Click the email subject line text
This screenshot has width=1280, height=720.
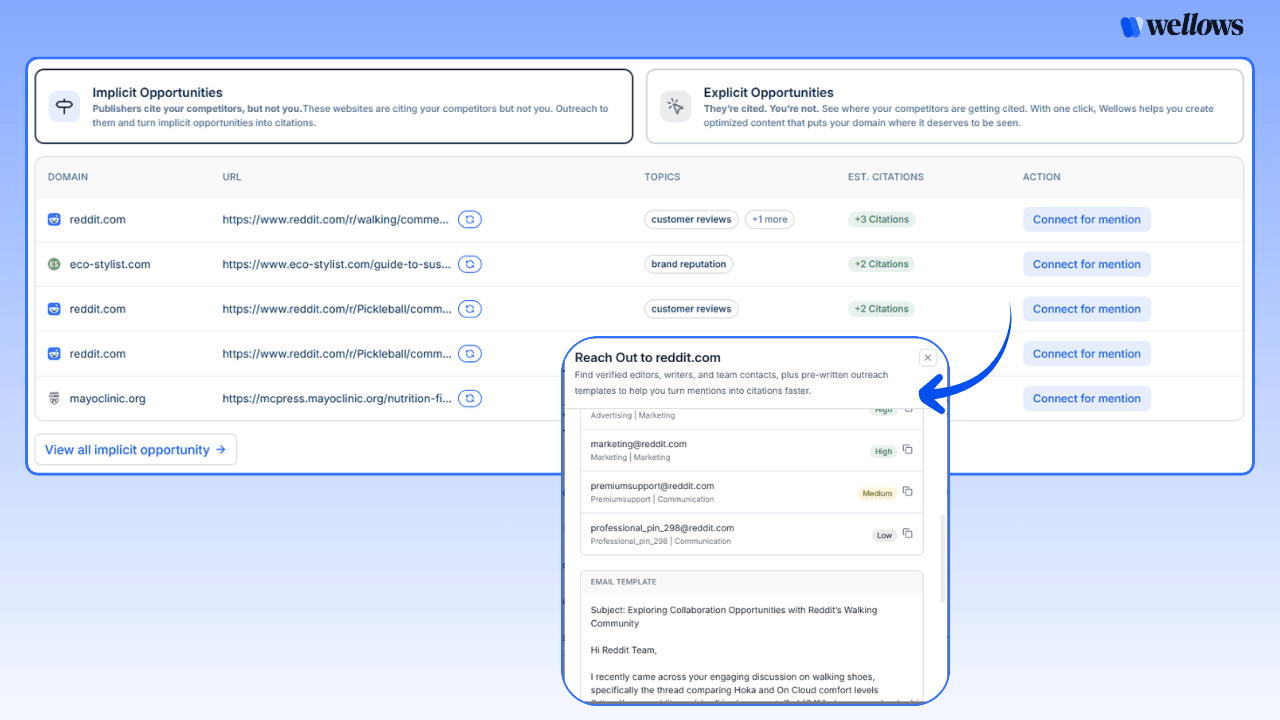[734, 616]
